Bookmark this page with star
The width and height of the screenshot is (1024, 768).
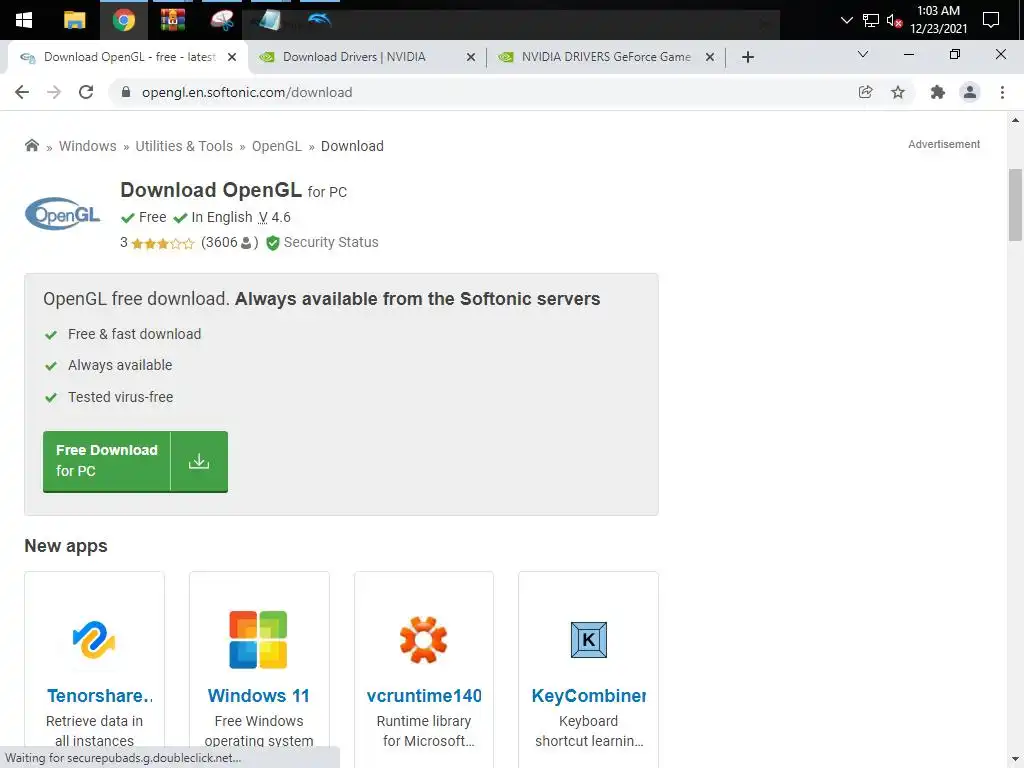tap(898, 92)
